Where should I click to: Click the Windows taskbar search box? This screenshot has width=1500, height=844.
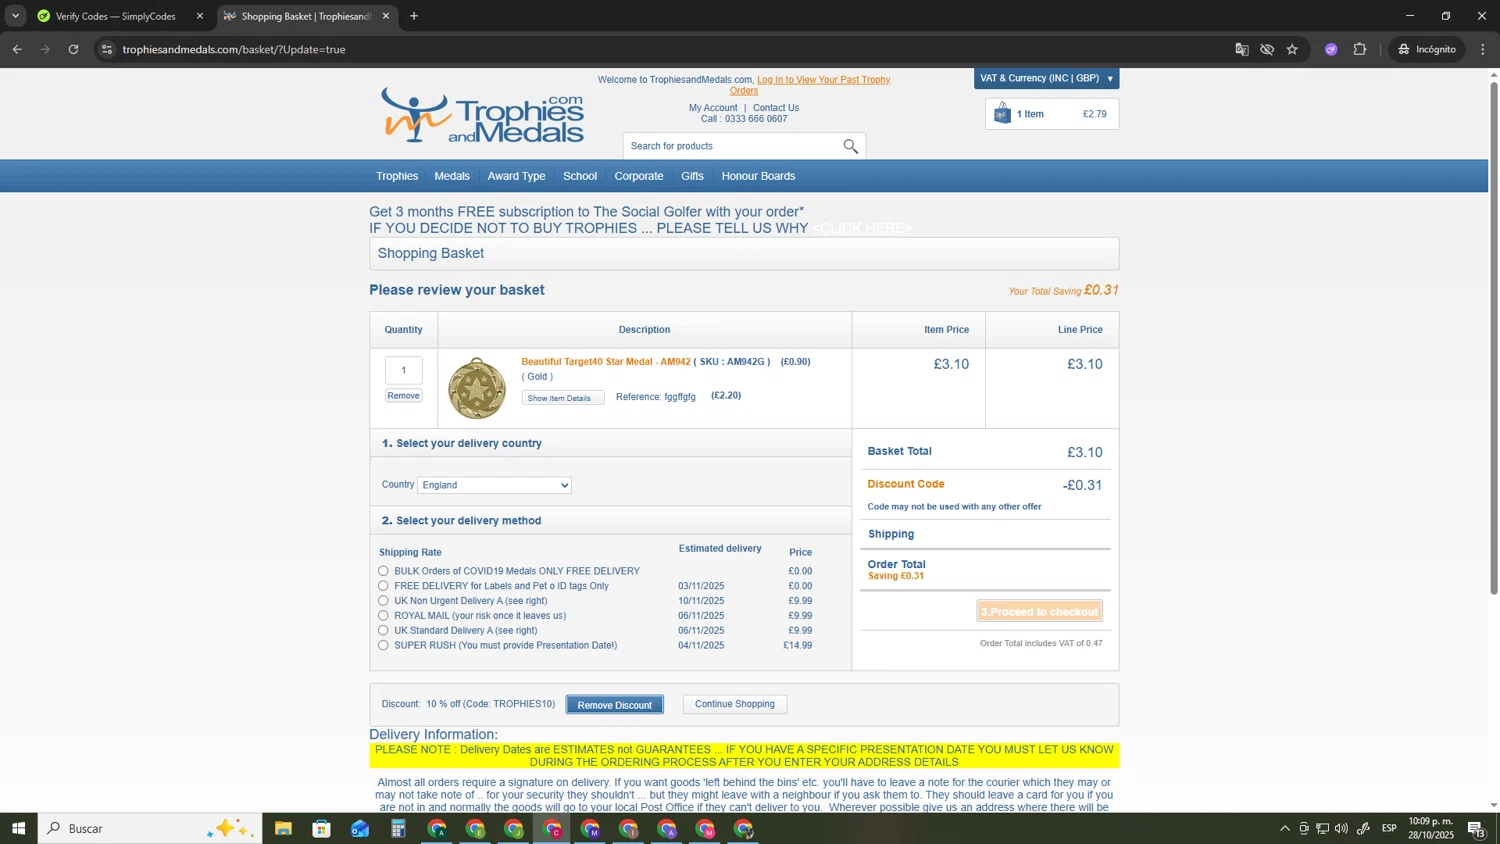(150, 828)
